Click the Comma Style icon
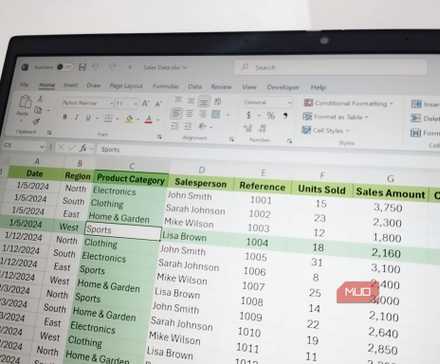 tap(285, 116)
